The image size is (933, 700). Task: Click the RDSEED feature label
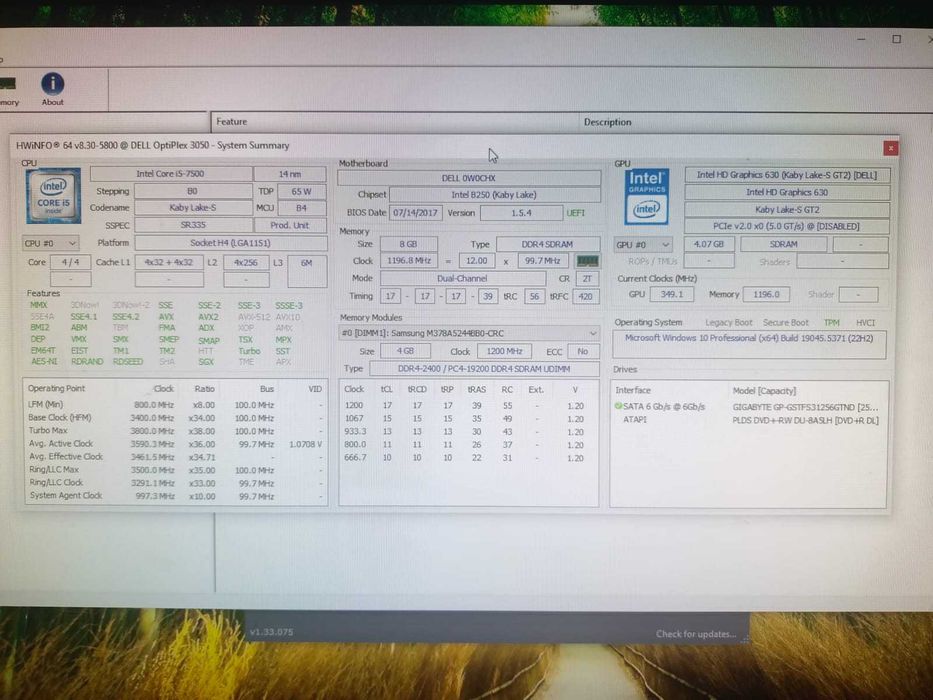[x=127, y=361]
